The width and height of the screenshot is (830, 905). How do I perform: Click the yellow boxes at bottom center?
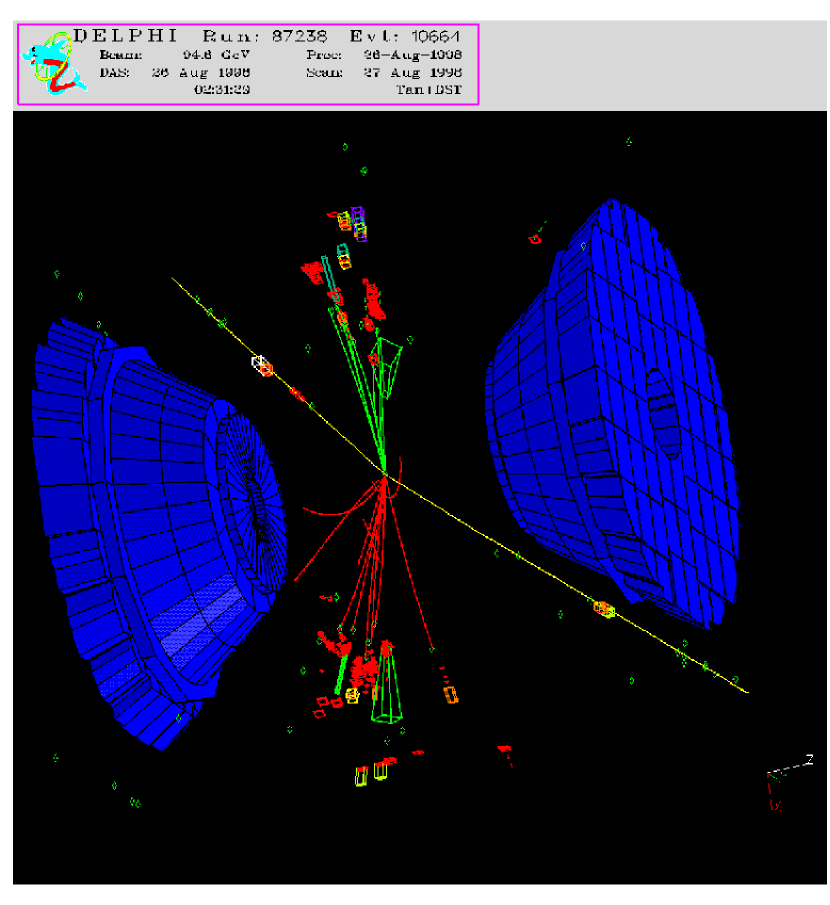point(370,773)
